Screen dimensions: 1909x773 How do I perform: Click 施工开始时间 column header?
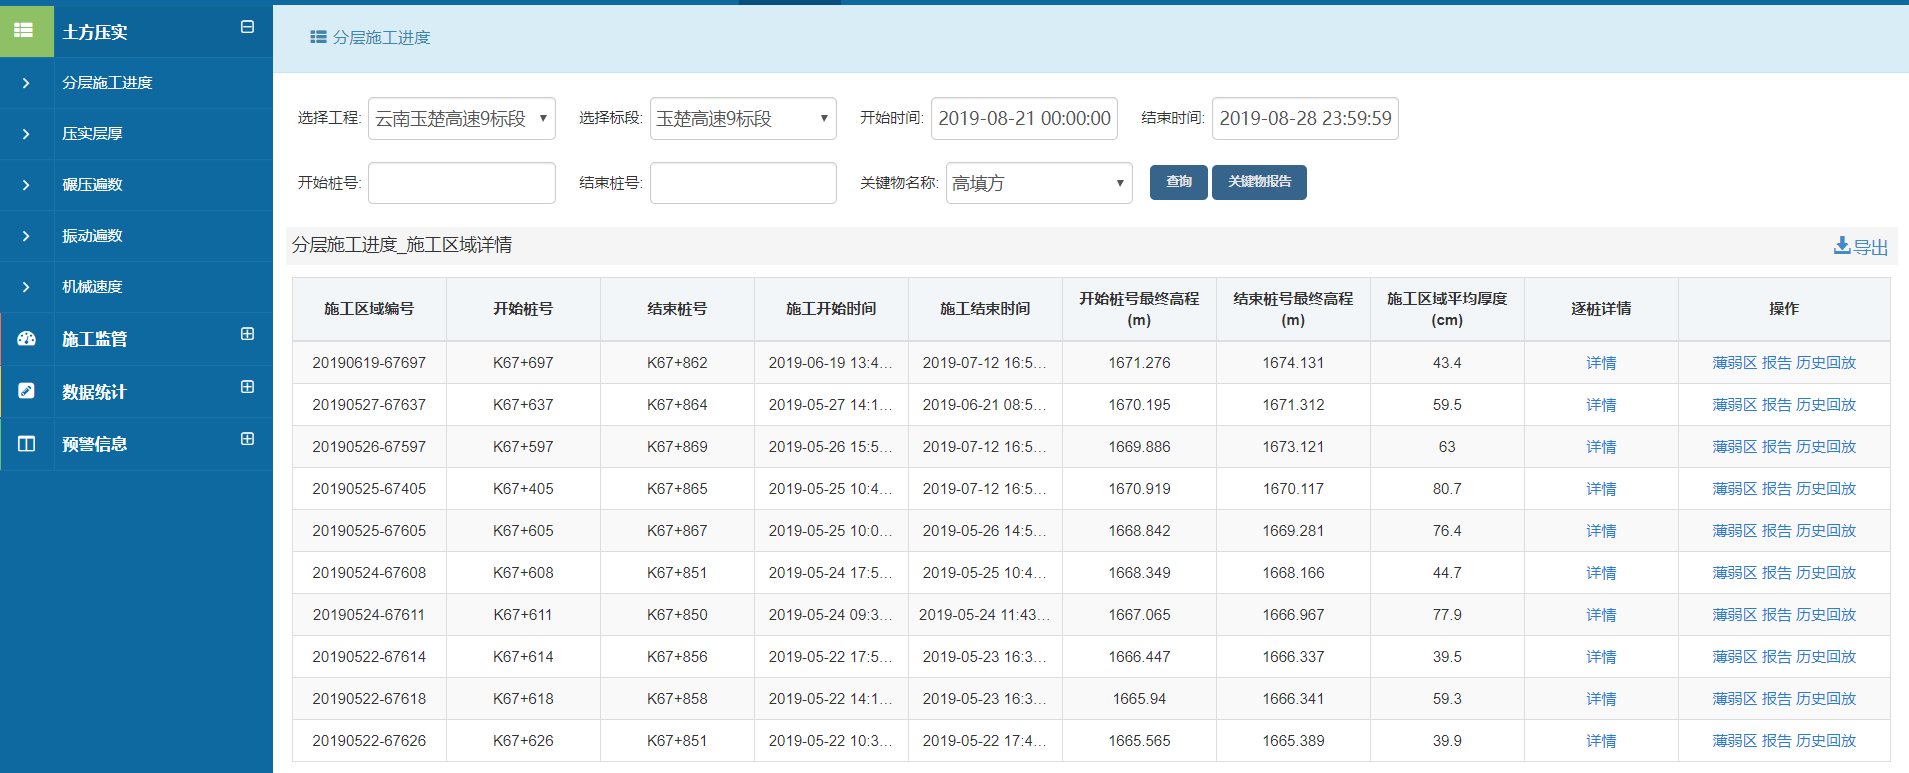(x=831, y=309)
